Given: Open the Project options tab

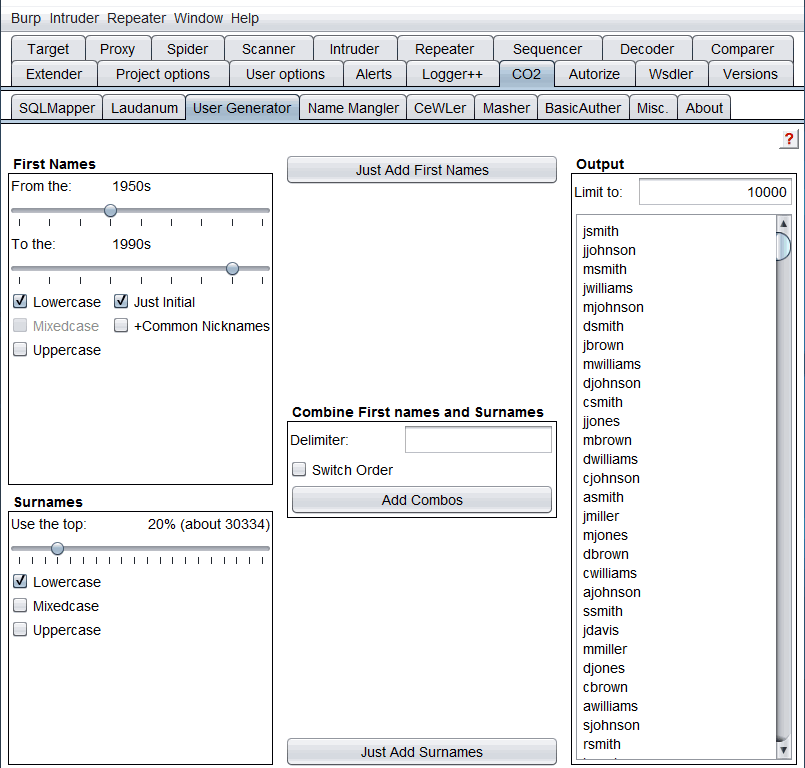Looking at the screenshot, I should [x=163, y=74].
